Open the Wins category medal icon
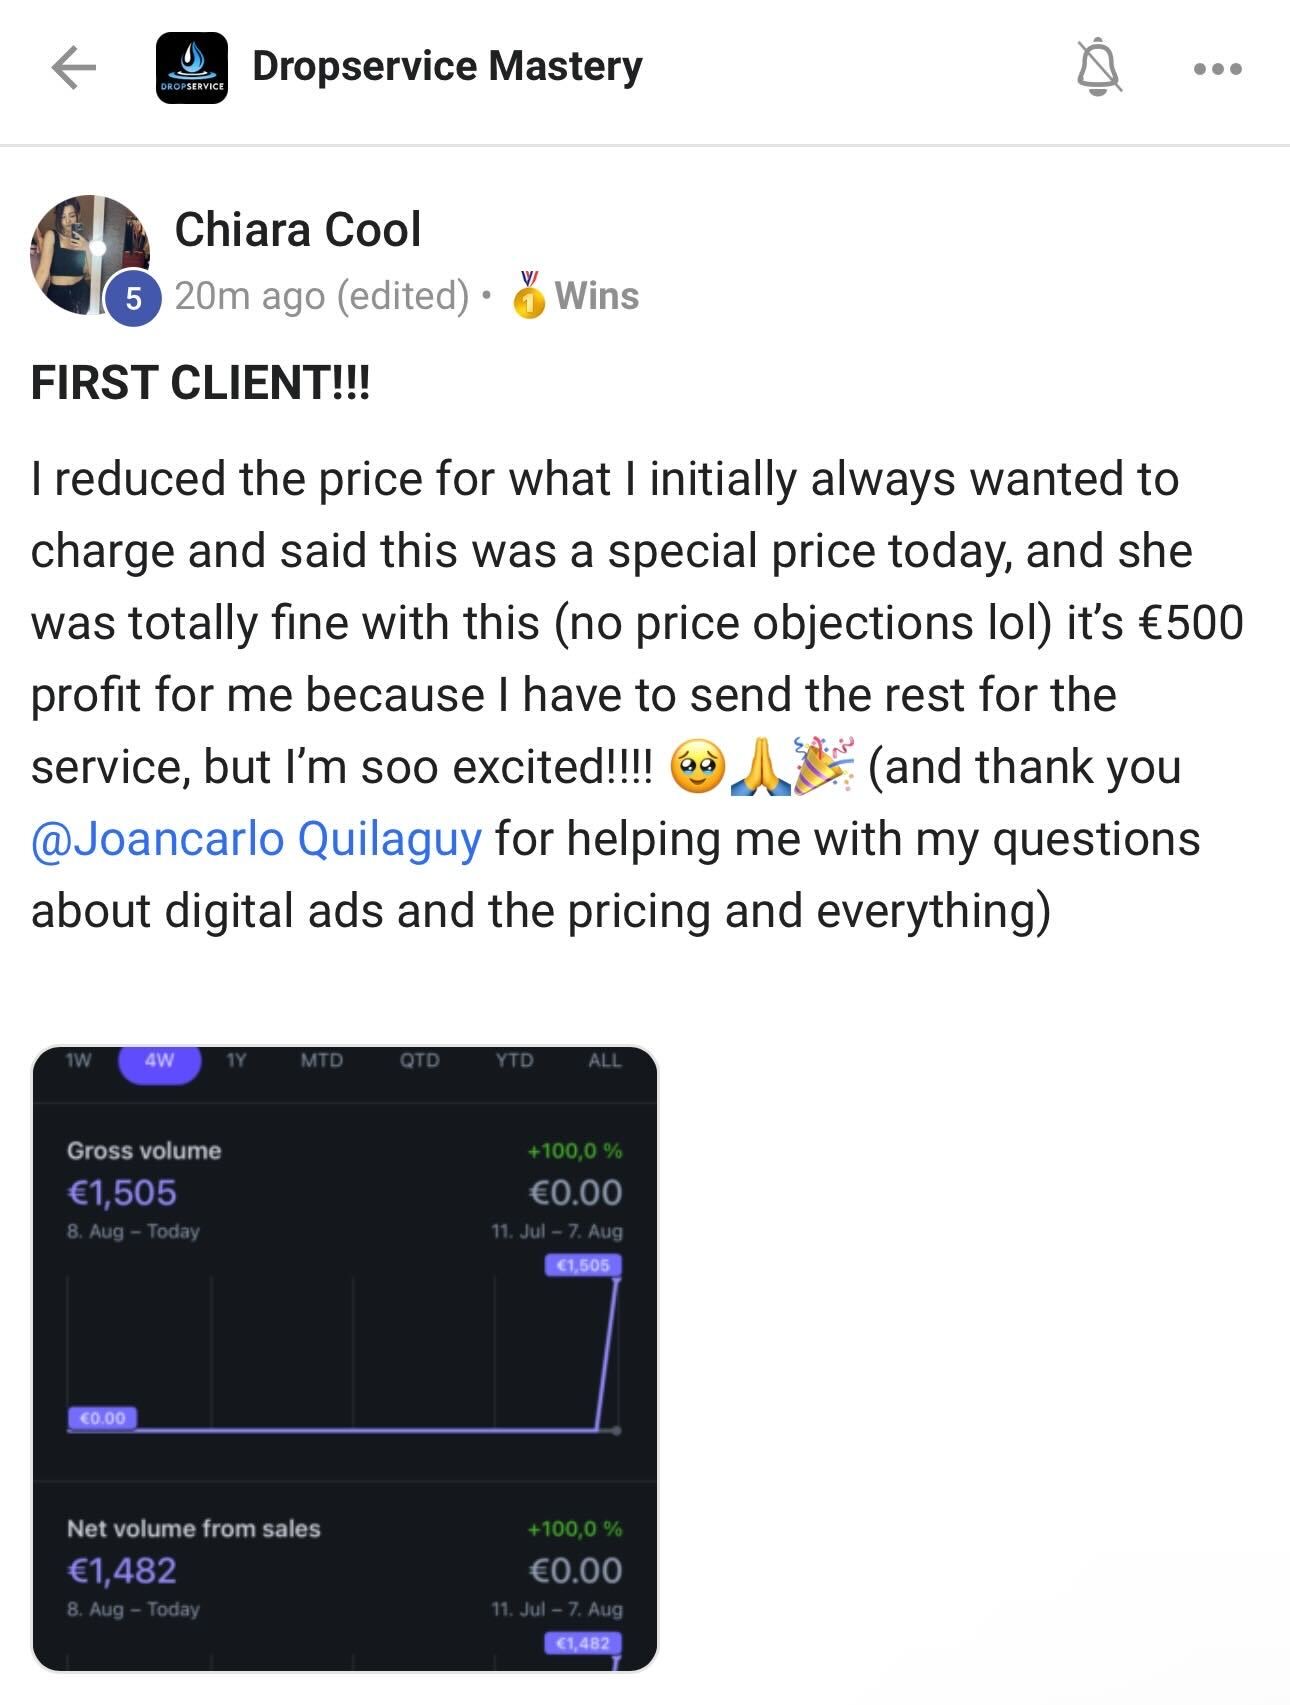The image size is (1290, 1705). 529,294
